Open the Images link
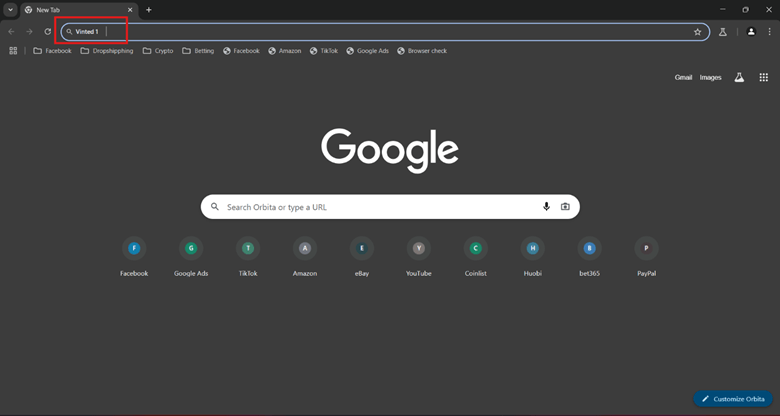This screenshot has height=416, width=780. point(710,78)
